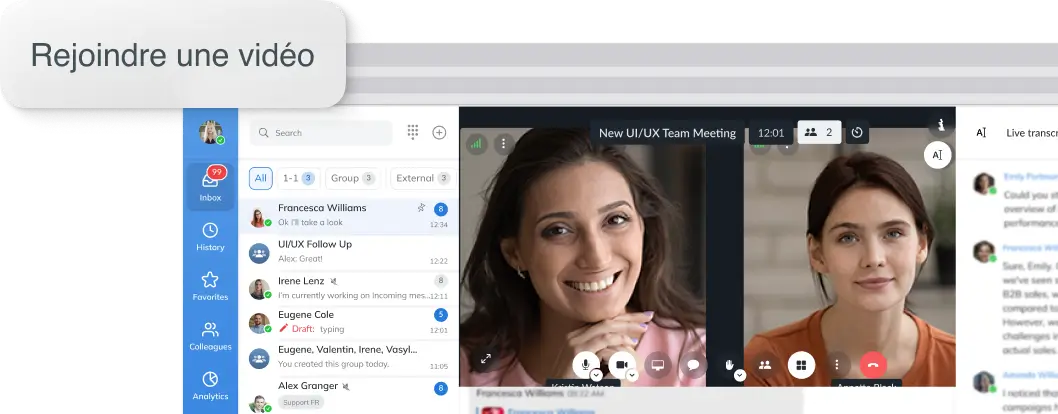Click the plus icon to start new chat

pos(439,133)
